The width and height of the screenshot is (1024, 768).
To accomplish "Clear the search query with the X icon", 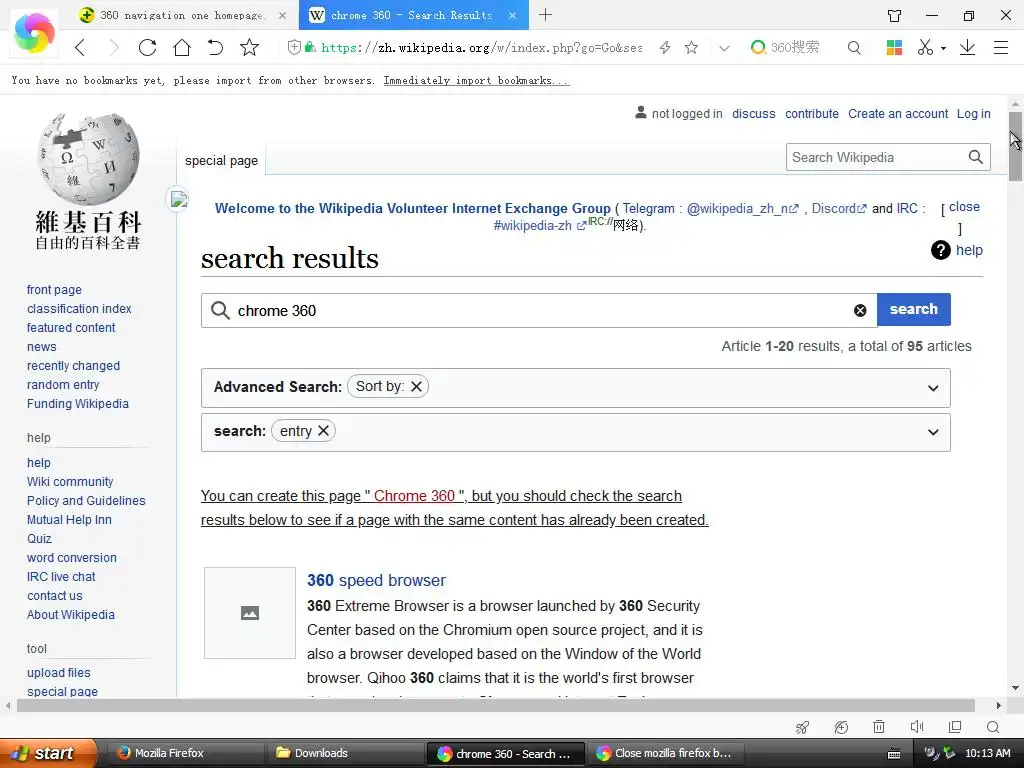I will [x=860, y=311].
